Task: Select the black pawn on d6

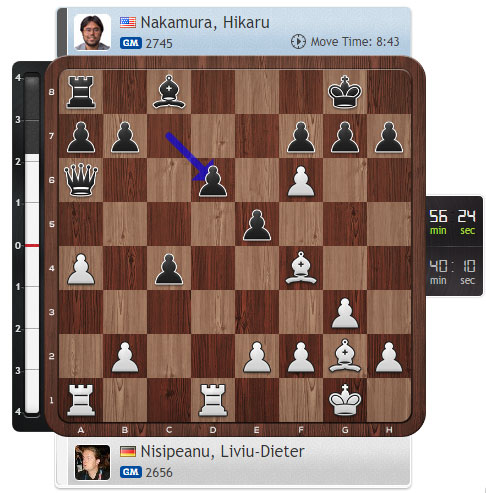Action: point(213,181)
